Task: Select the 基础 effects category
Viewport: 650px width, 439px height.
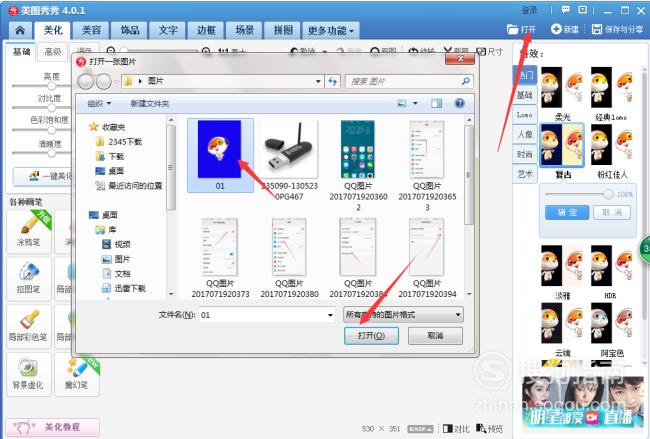Action: (524, 95)
